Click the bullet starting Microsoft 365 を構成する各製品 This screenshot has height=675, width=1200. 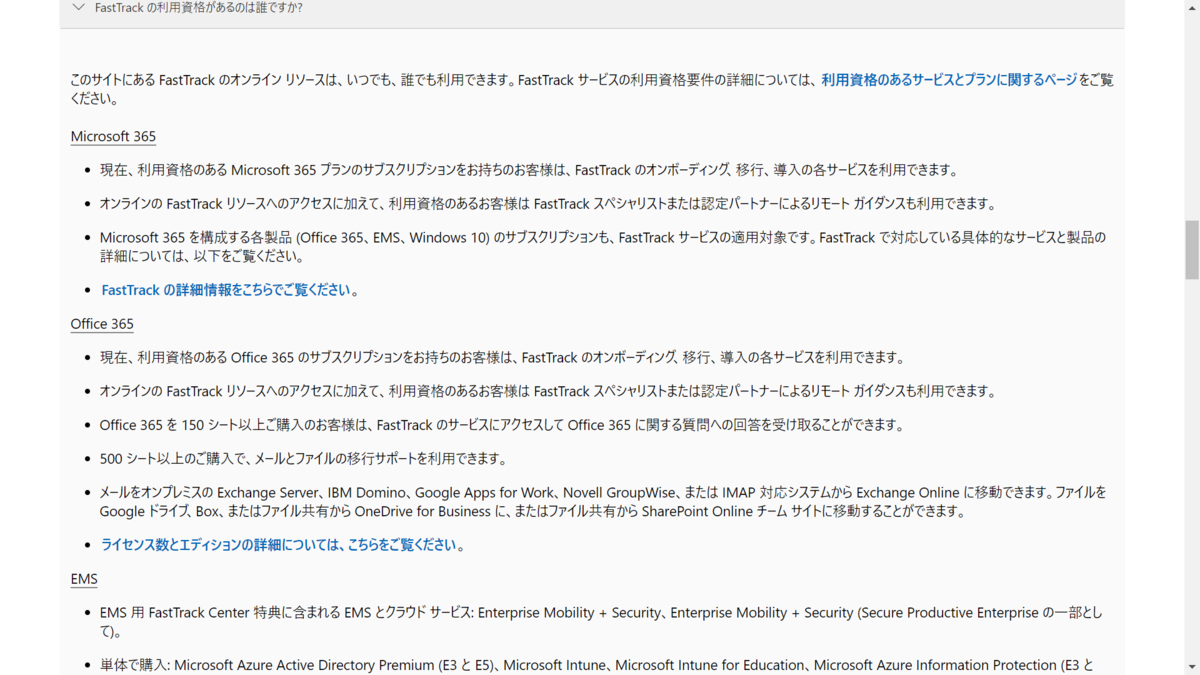pyautogui.click(x=602, y=247)
